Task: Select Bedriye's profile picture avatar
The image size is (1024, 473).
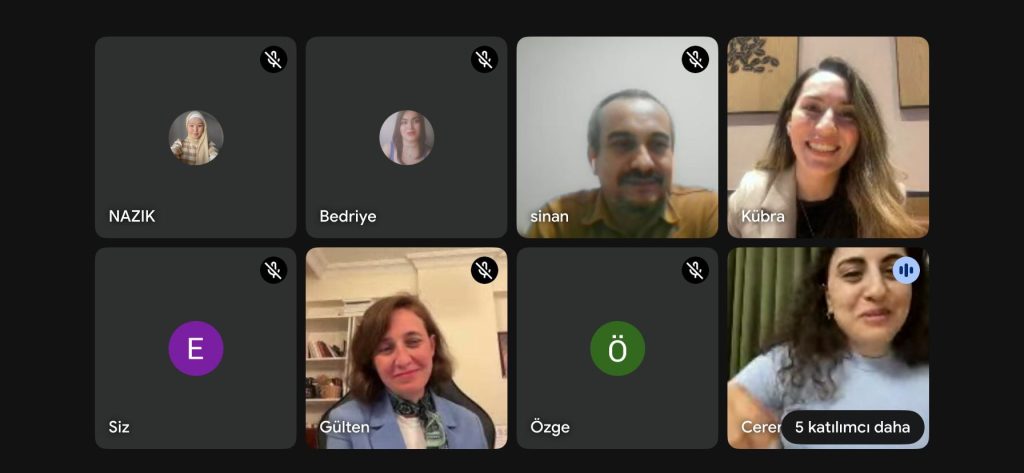Action: point(407,138)
